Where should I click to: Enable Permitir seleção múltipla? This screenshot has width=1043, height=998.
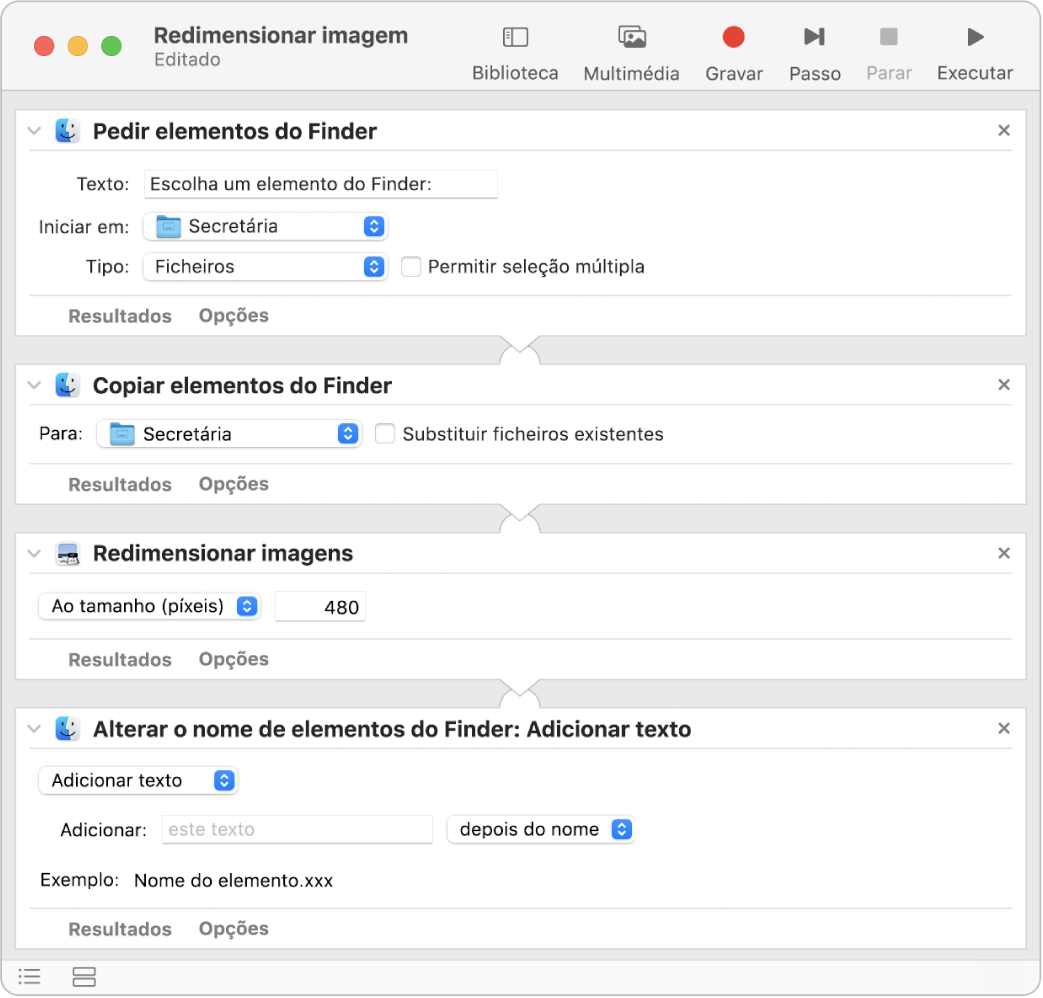pyautogui.click(x=410, y=267)
